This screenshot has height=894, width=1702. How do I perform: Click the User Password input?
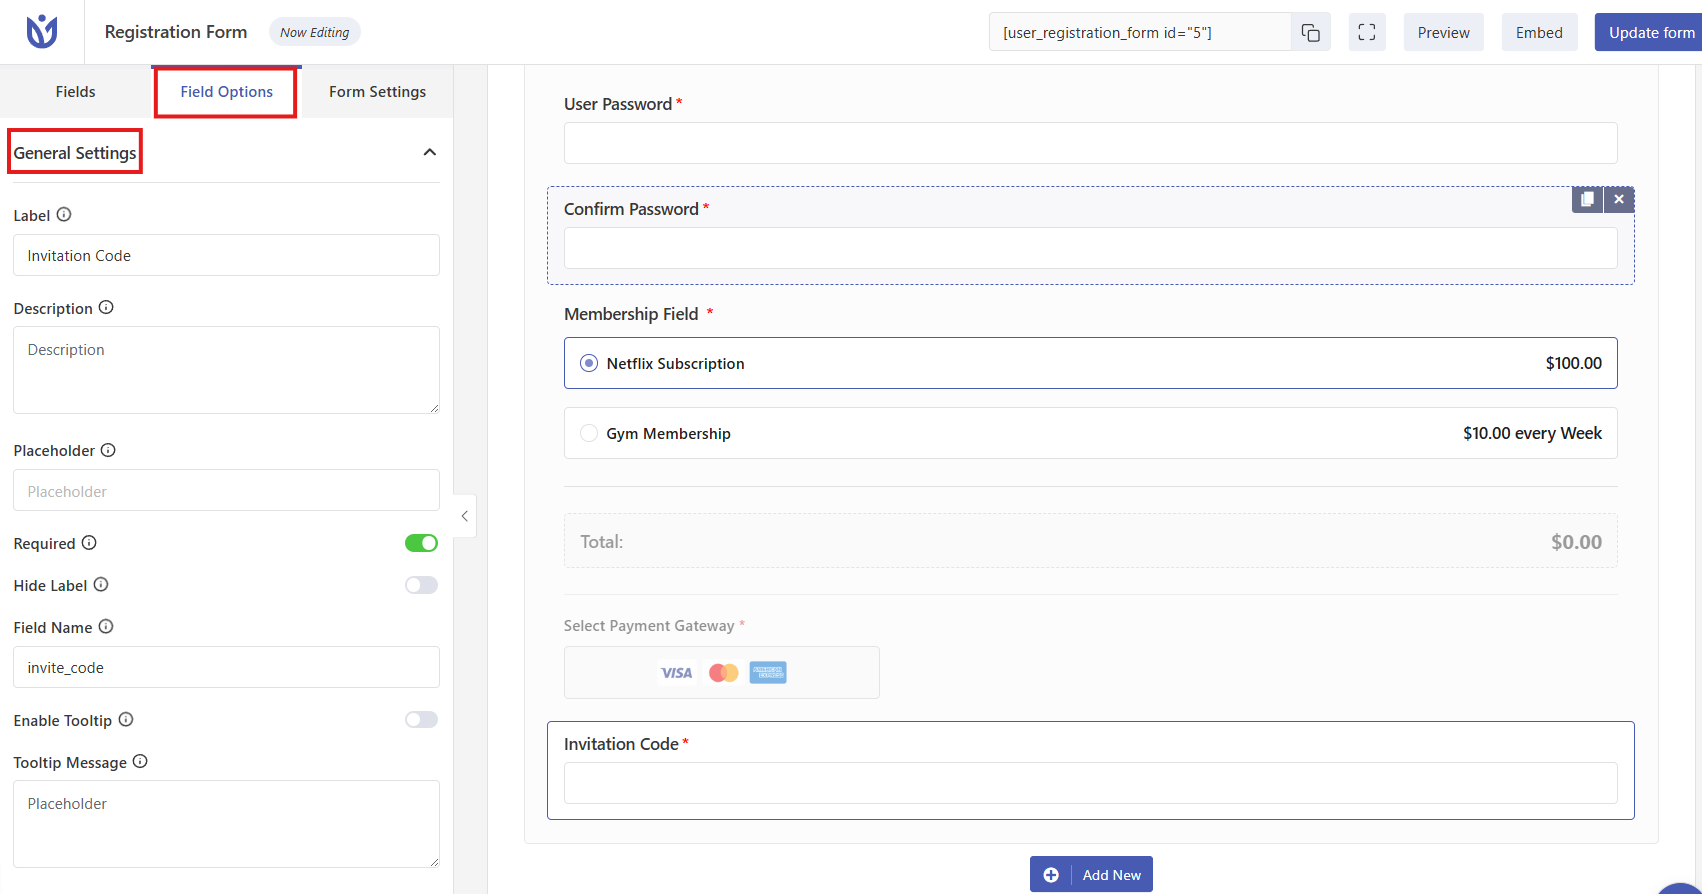pyautogui.click(x=1091, y=143)
